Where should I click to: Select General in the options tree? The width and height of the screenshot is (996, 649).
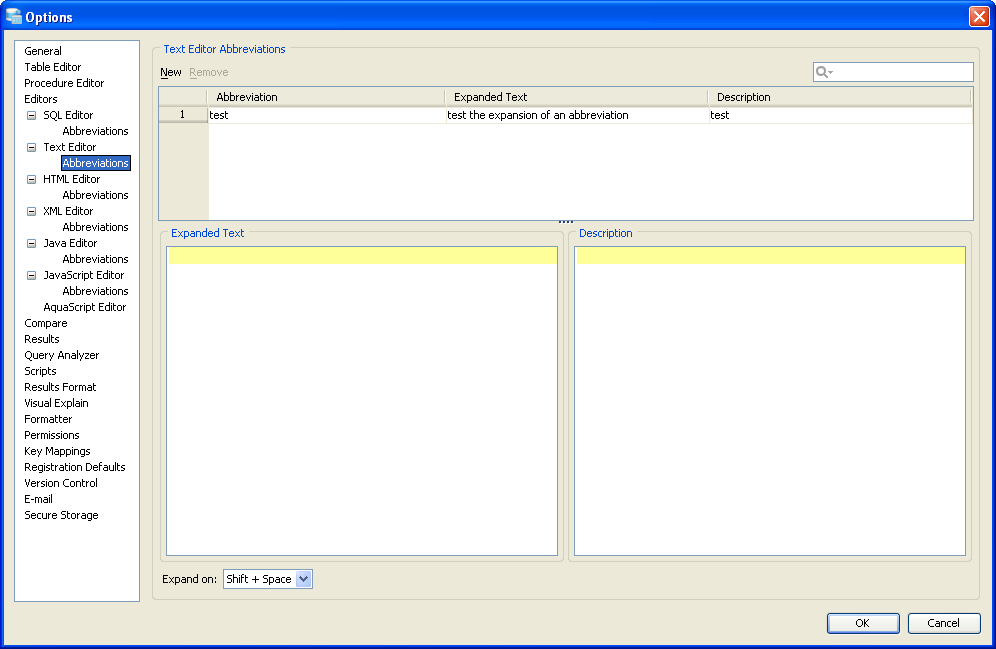coord(43,51)
